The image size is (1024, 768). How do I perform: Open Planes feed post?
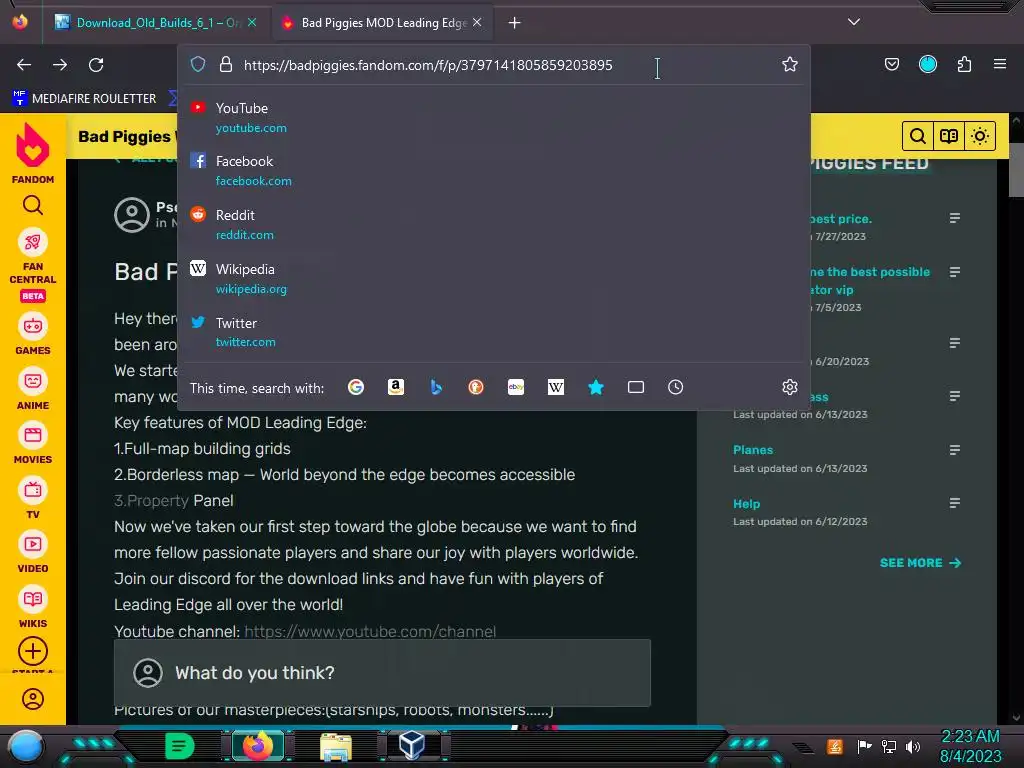click(x=753, y=450)
